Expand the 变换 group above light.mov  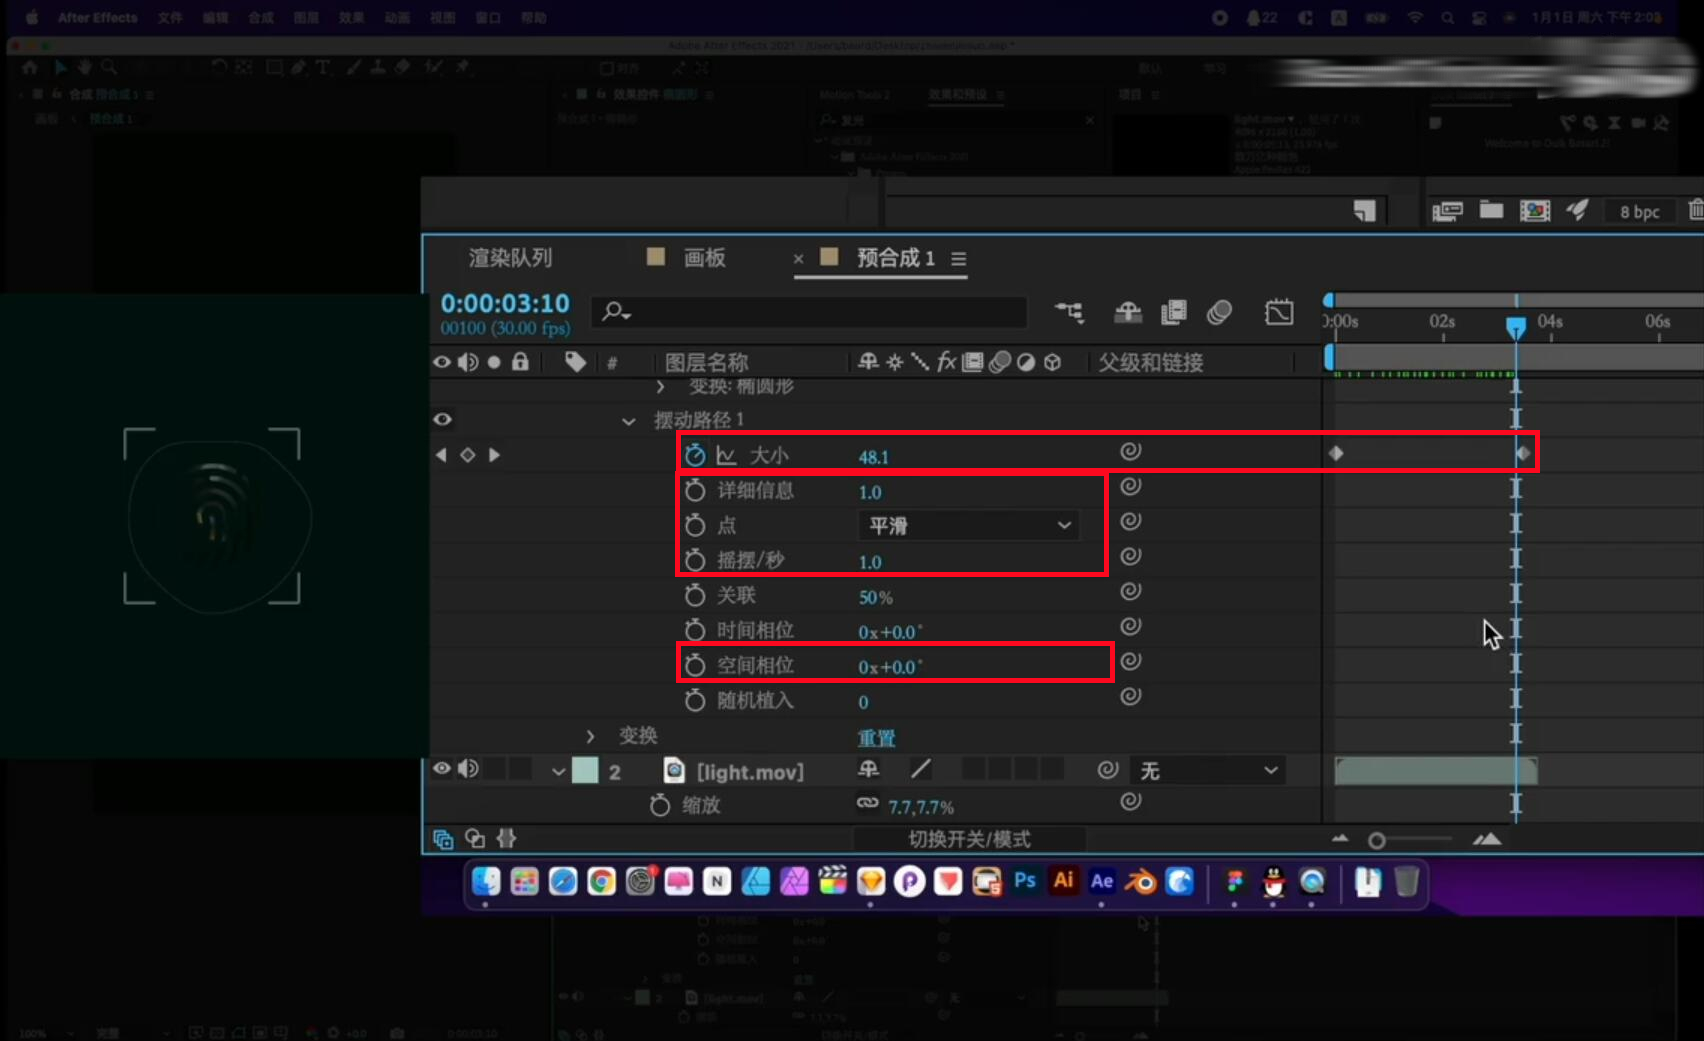(590, 737)
